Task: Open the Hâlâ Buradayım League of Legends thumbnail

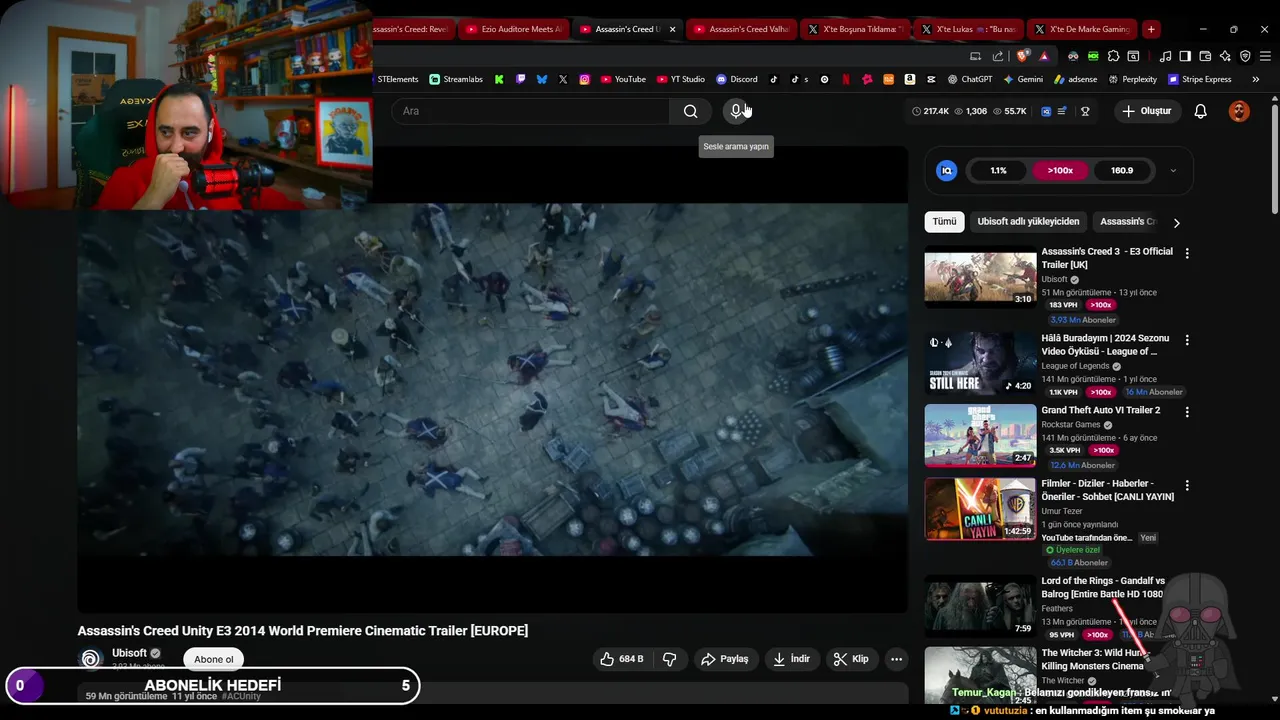Action: pos(980,363)
